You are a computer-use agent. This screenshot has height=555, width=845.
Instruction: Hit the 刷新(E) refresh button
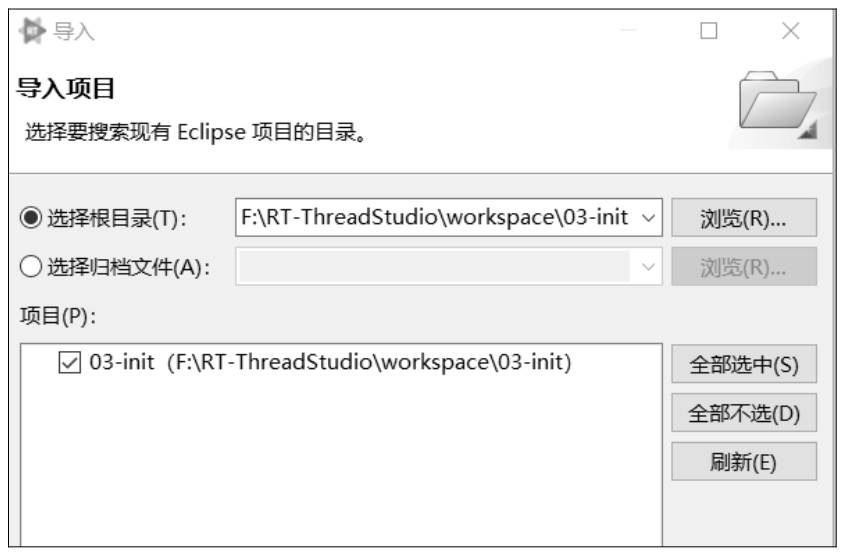click(x=745, y=461)
